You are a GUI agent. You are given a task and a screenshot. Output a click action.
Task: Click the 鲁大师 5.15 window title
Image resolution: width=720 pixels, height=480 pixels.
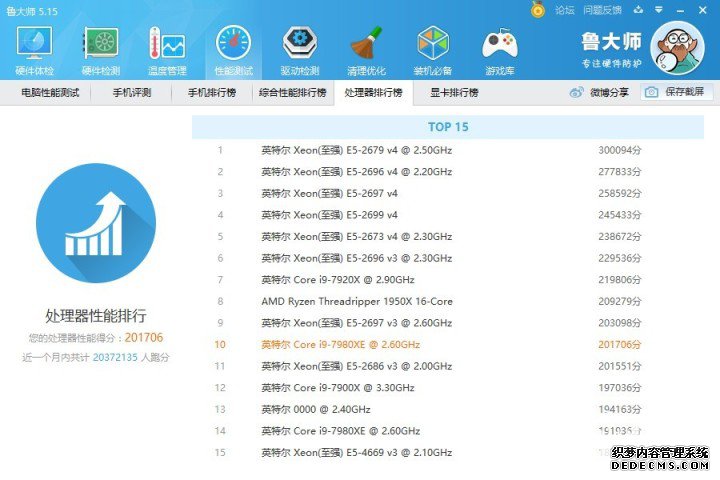pyautogui.click(x=32, y=11)
